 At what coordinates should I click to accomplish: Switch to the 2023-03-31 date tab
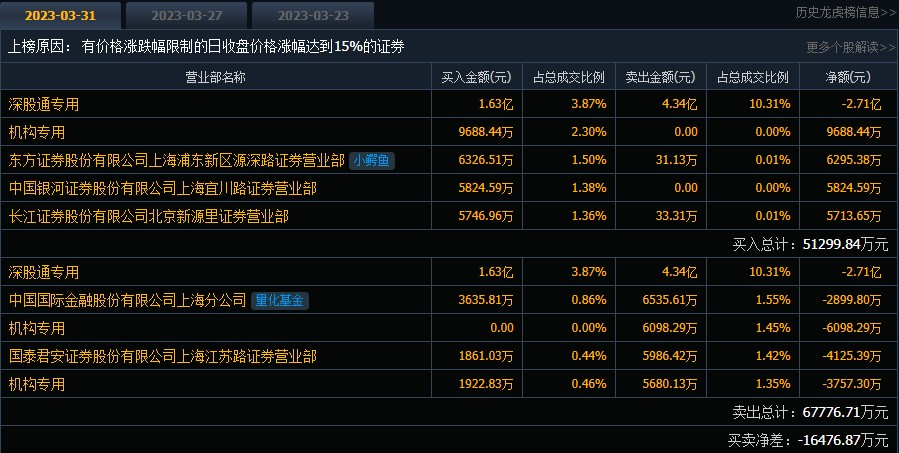click(60, 15)
